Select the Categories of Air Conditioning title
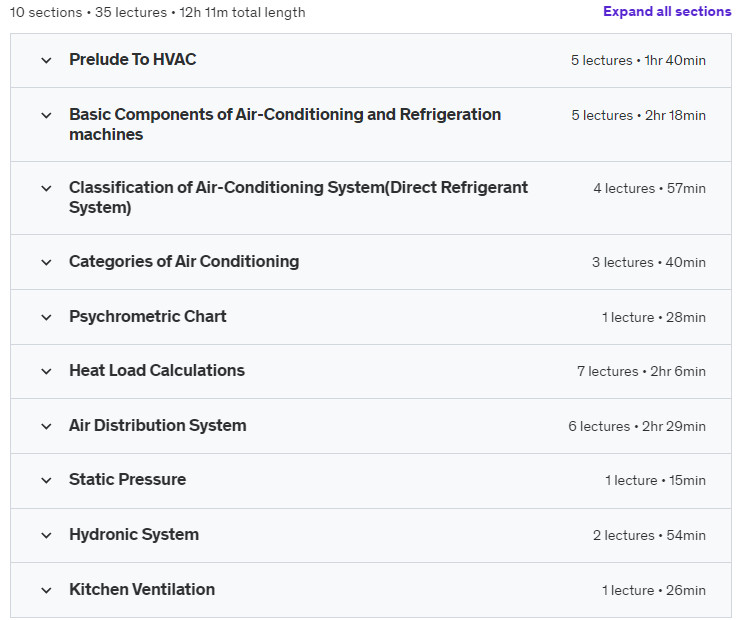Screen dimensions: 742x620 pos(184,261)
